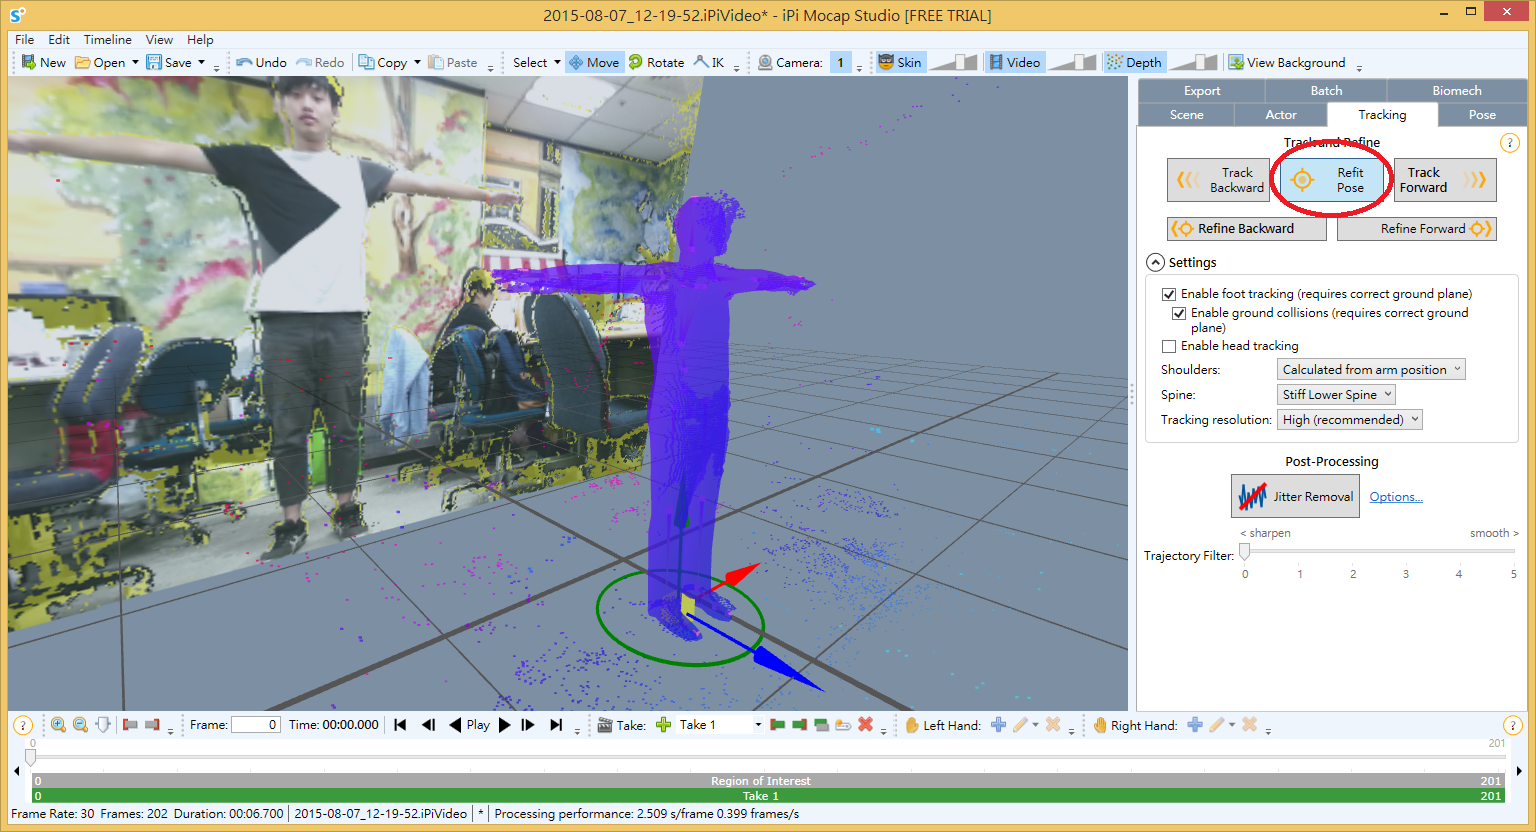The image size is (1536, 832).
Task: Click the Jitter Removal button
Action: pyautogui.click(x=1295, y=496)
